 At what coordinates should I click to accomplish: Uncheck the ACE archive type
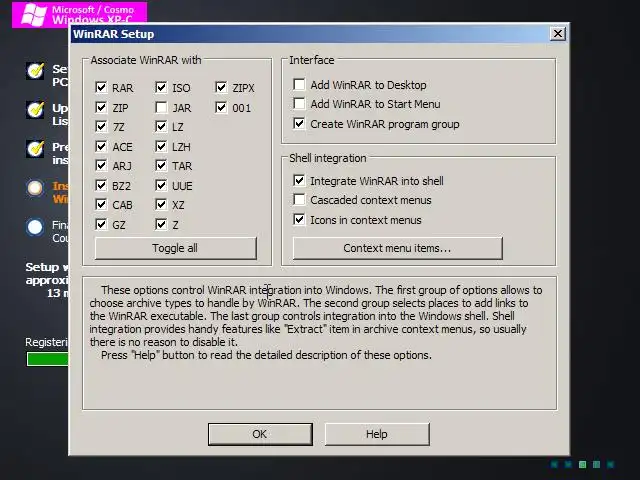click(101, 146)
